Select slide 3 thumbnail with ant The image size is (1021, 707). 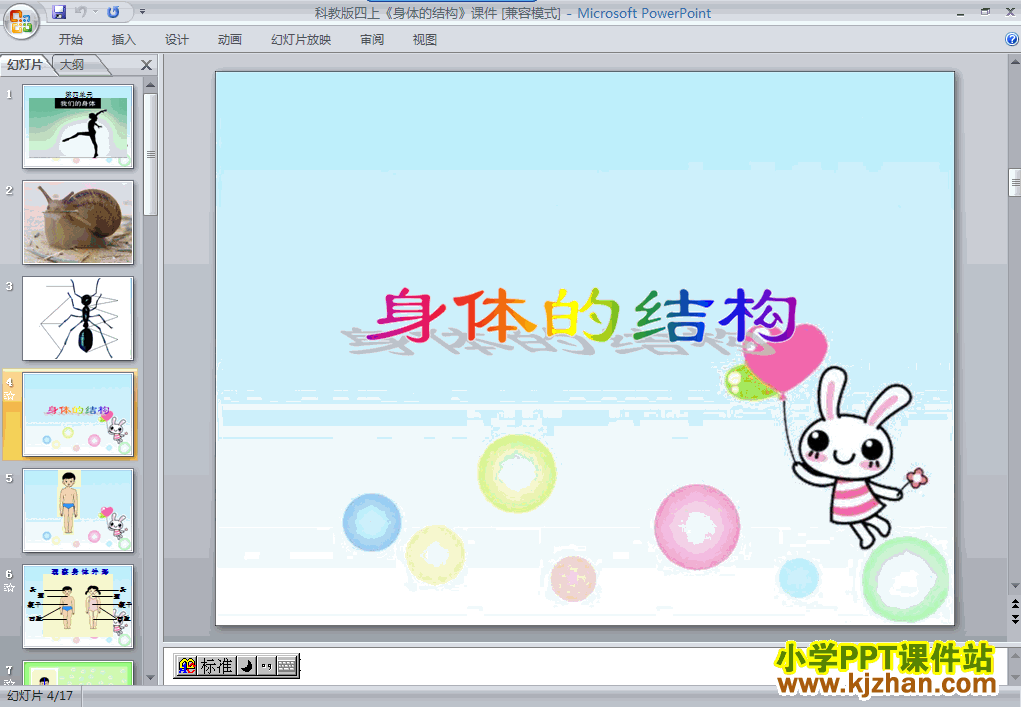click(x=78, y=318)
